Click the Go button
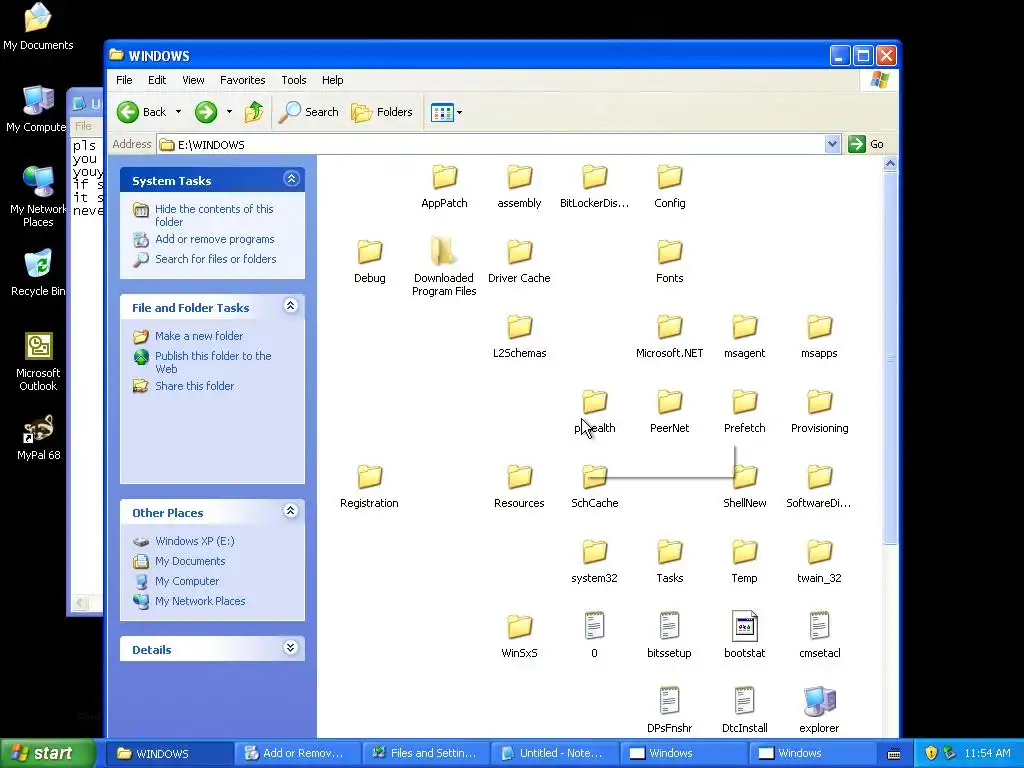 867,144
